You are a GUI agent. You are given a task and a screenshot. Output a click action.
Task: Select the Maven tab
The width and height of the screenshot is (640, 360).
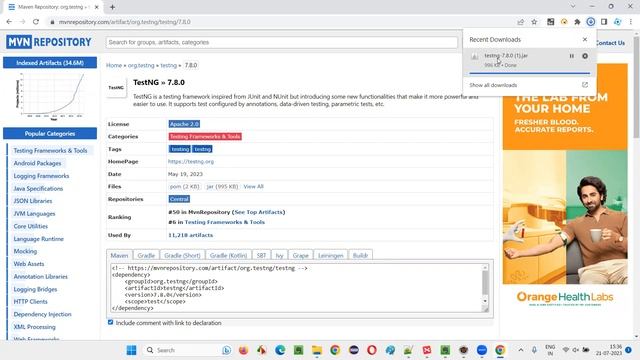(x=119, y=255)
